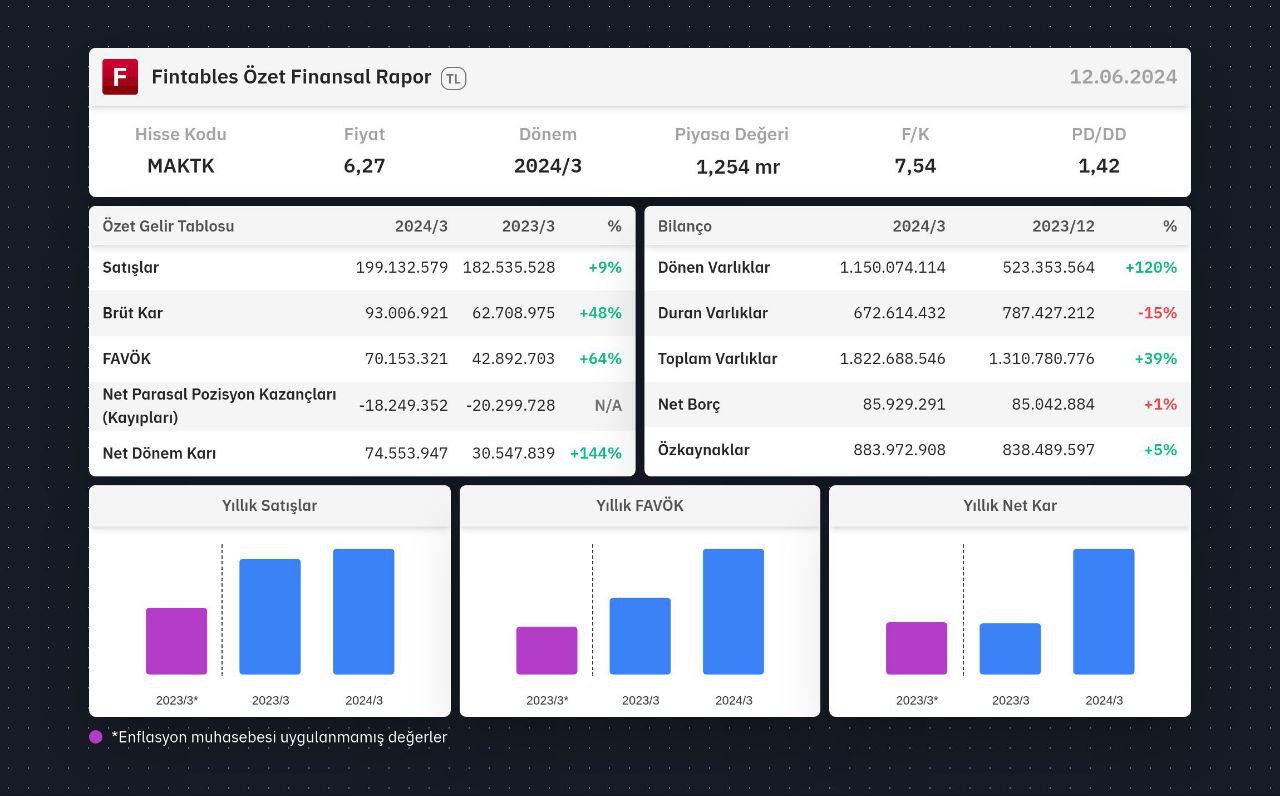Click the MAKTK stock code
This screenshot has width=1280, height=796.
(x=181, y=166)
